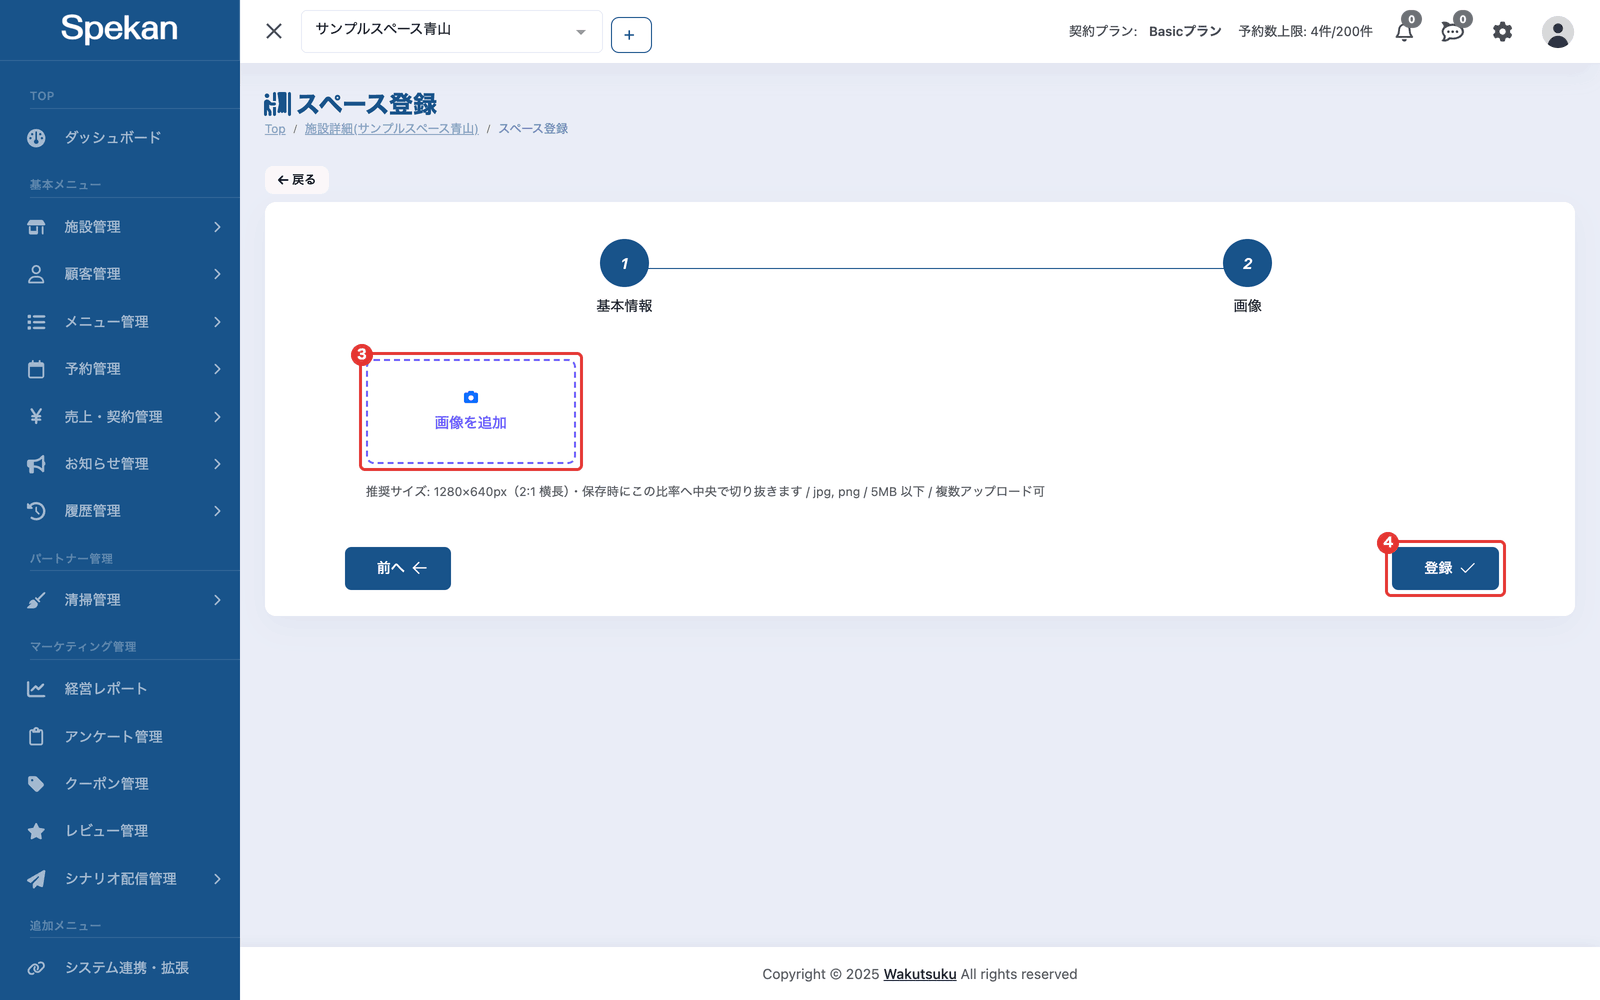The image size is (1600, 1000).
Task: Close the sidebar with the X icon
Action: (x=274, y=31)
